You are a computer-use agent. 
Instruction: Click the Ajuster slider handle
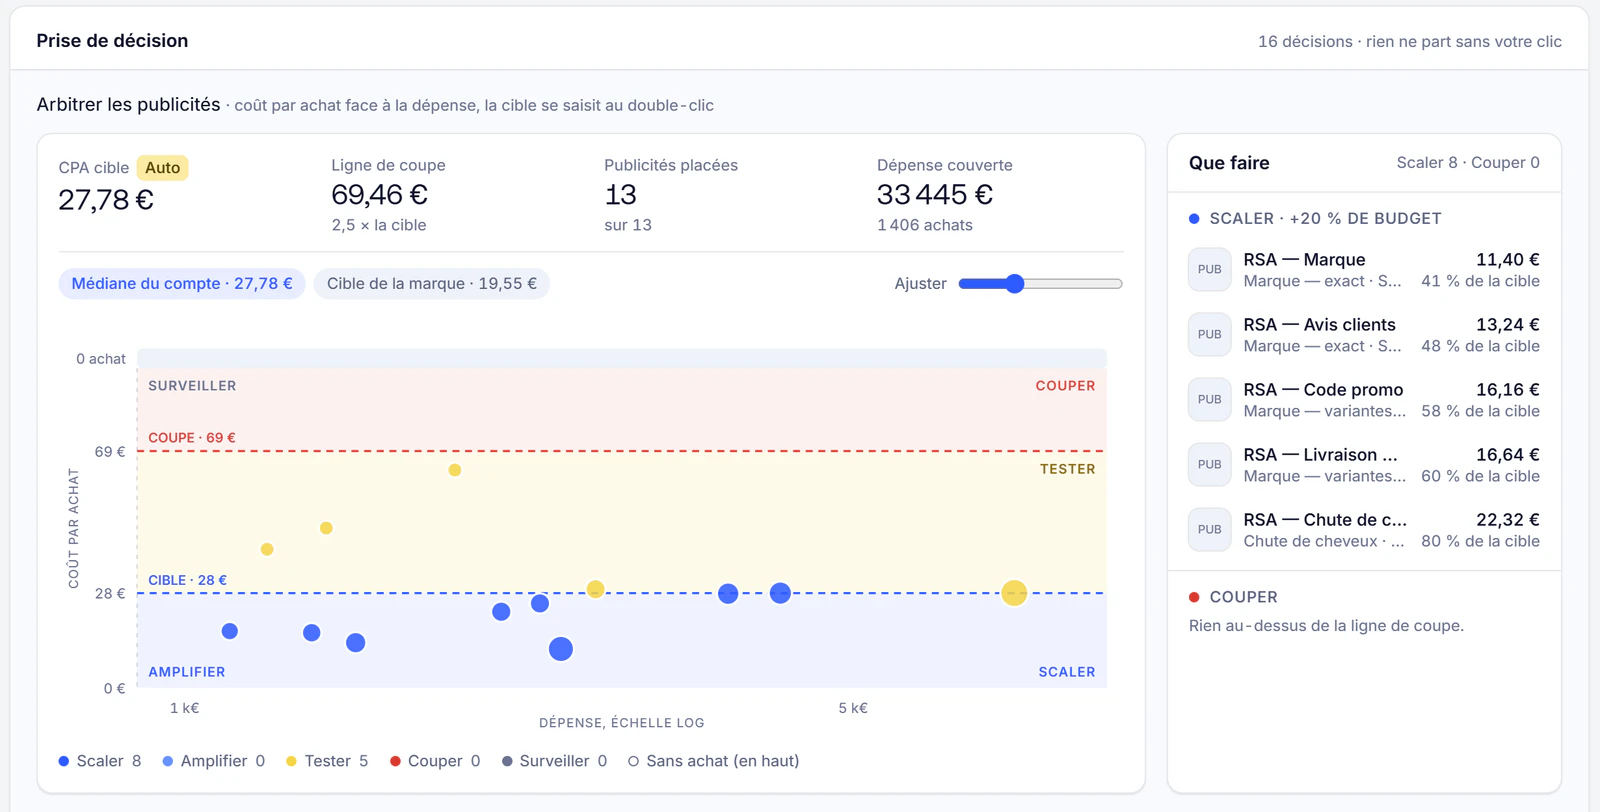tap(1015, 284)
